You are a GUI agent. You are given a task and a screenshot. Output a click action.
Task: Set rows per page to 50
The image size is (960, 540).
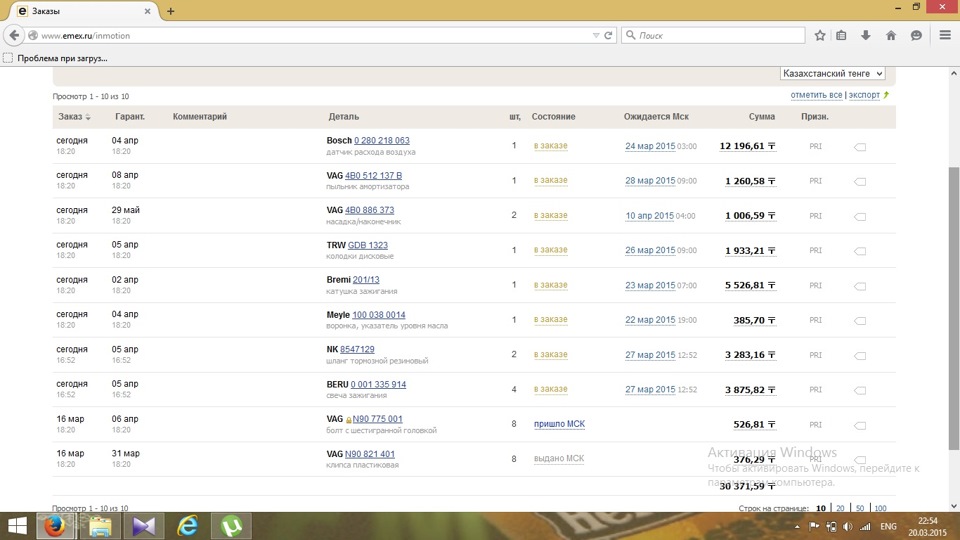pos(860,508)
